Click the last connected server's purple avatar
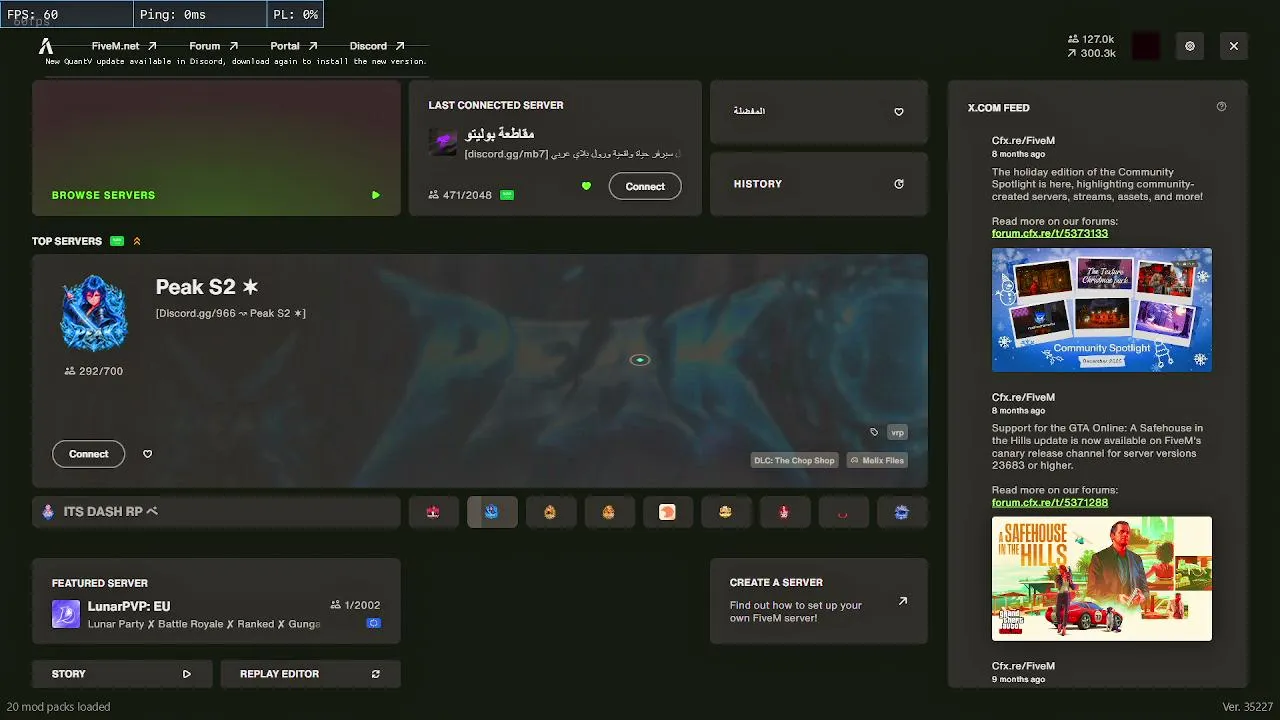This screenshot has height=720, width=1280. tap(443, 142)
